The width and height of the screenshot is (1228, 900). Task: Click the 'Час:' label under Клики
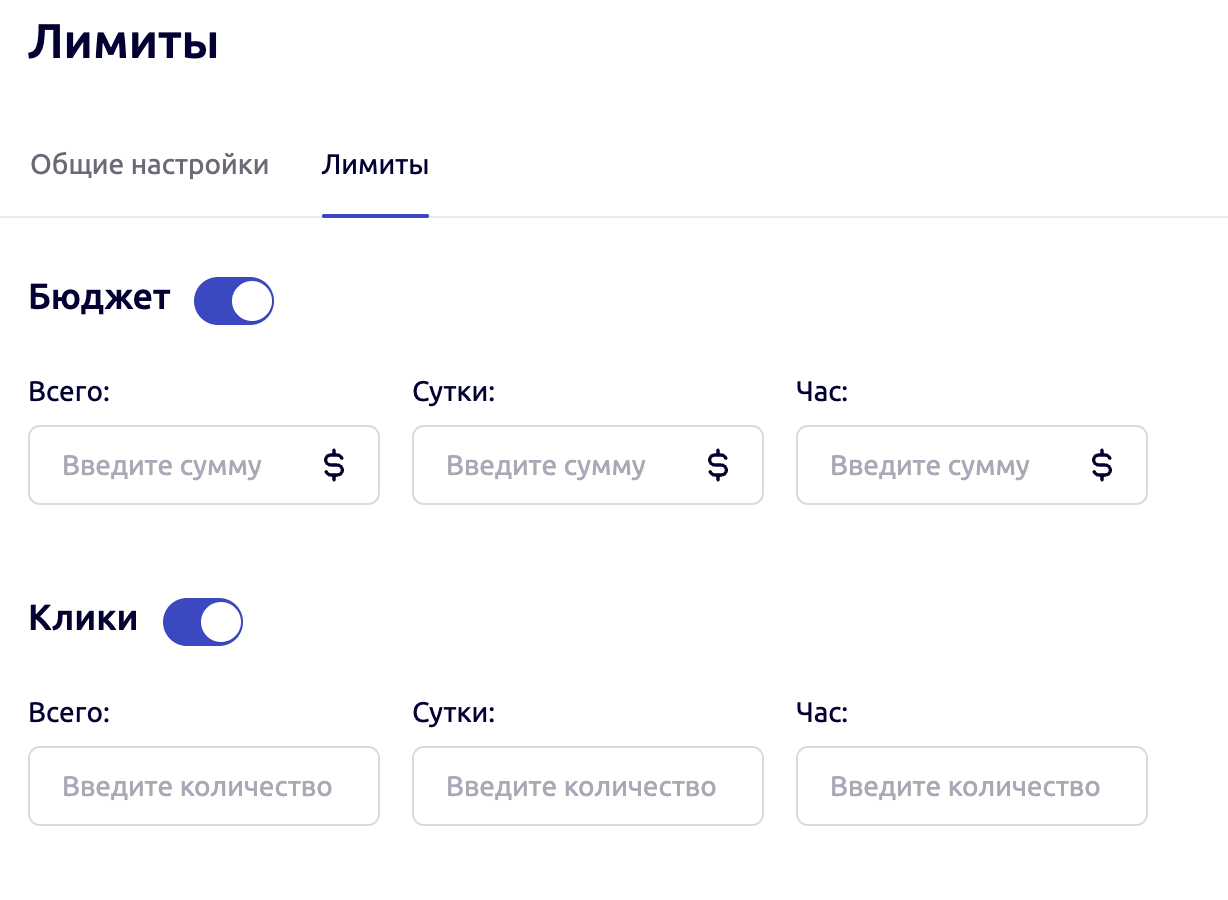click(x=820, y=712)
